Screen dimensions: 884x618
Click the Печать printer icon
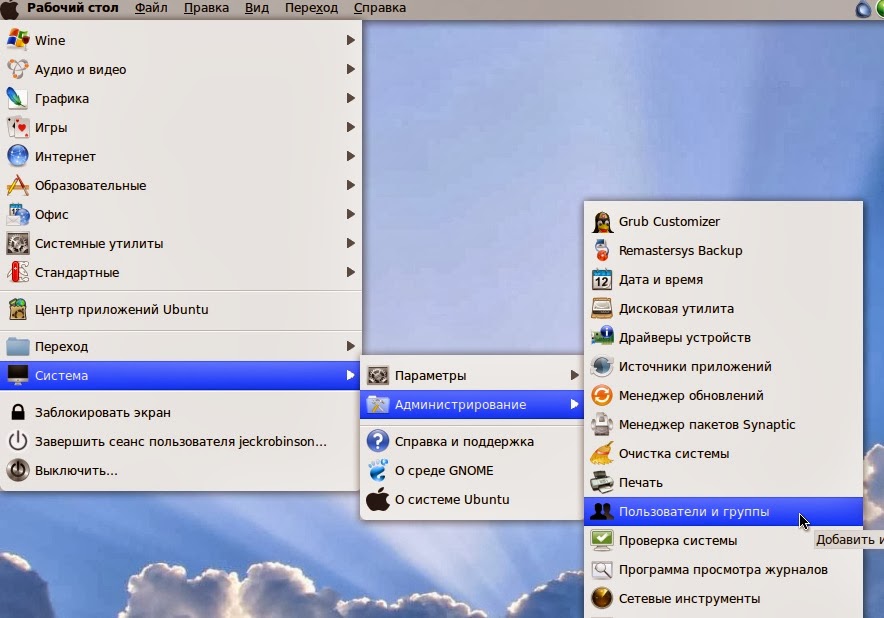point(602,483)
